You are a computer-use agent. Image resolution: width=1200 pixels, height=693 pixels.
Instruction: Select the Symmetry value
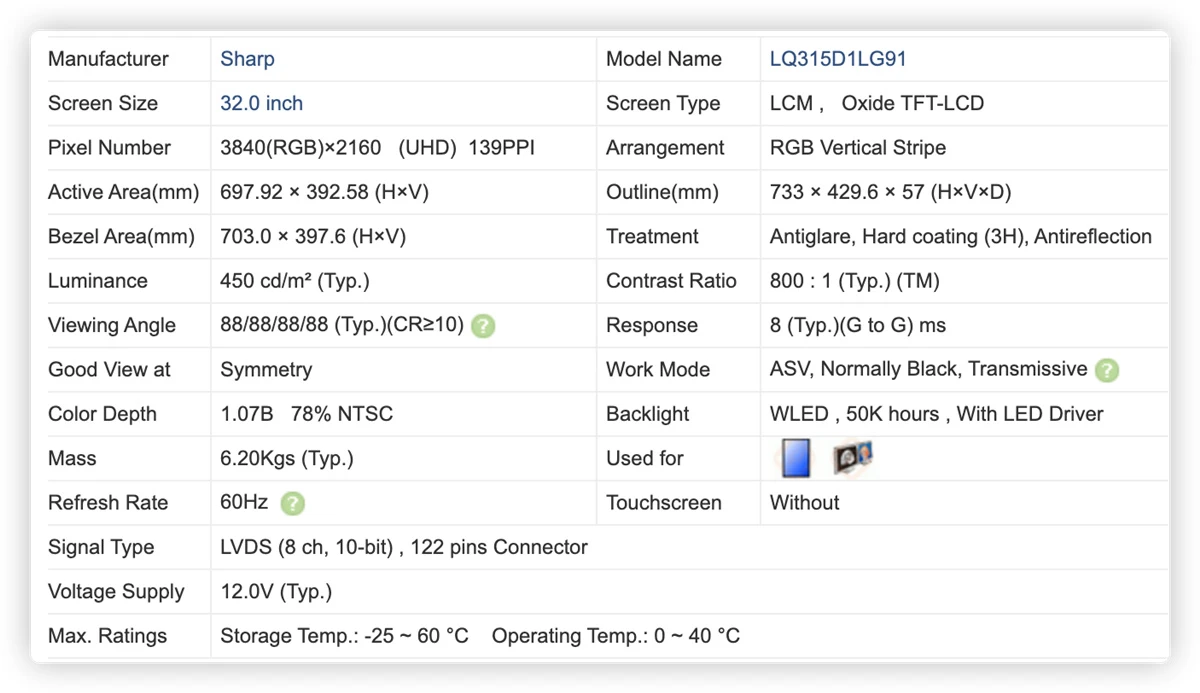coord(266,369)
